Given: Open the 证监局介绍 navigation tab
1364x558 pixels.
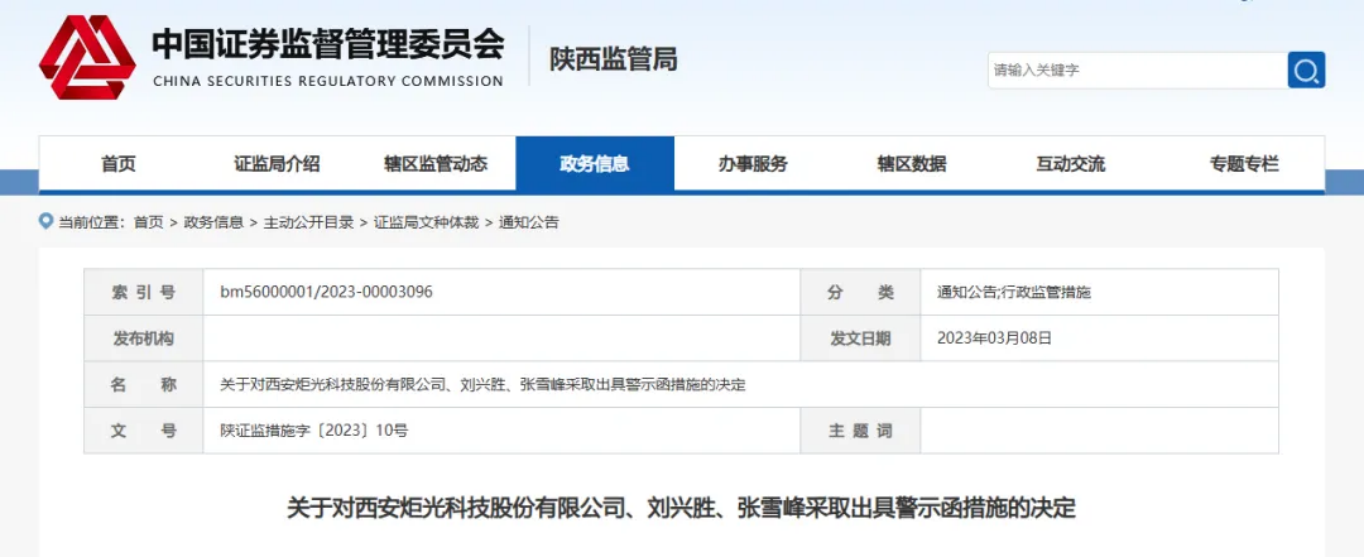Looking at the screenshot, I should pyautogui.click(x=277, y=164).
